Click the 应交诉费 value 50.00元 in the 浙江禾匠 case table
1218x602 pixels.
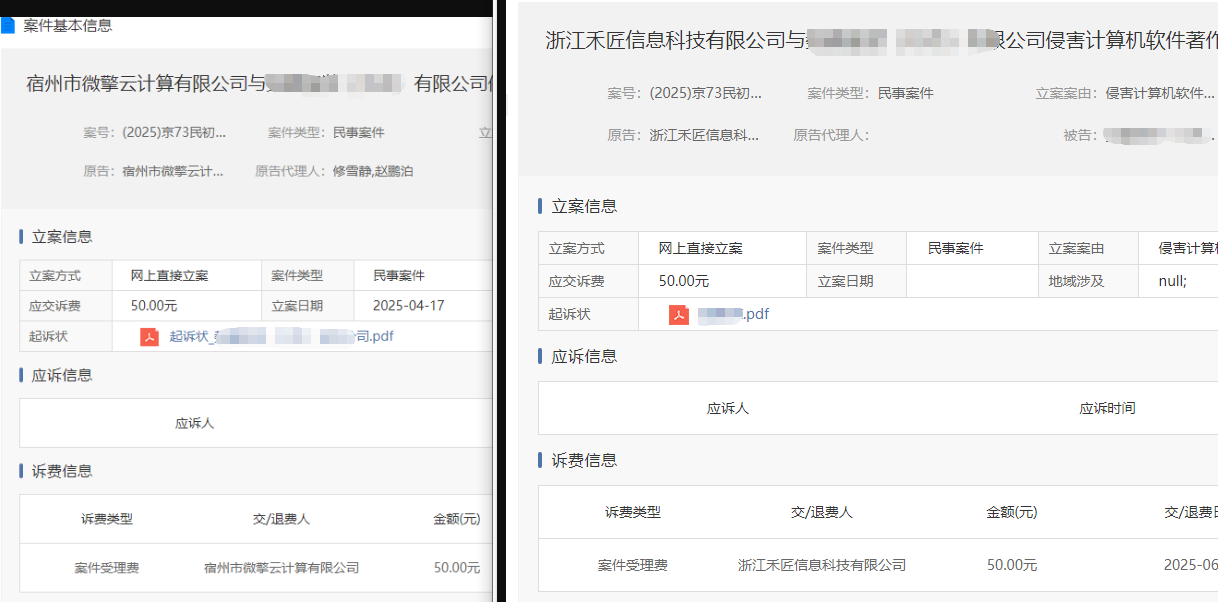684,281
